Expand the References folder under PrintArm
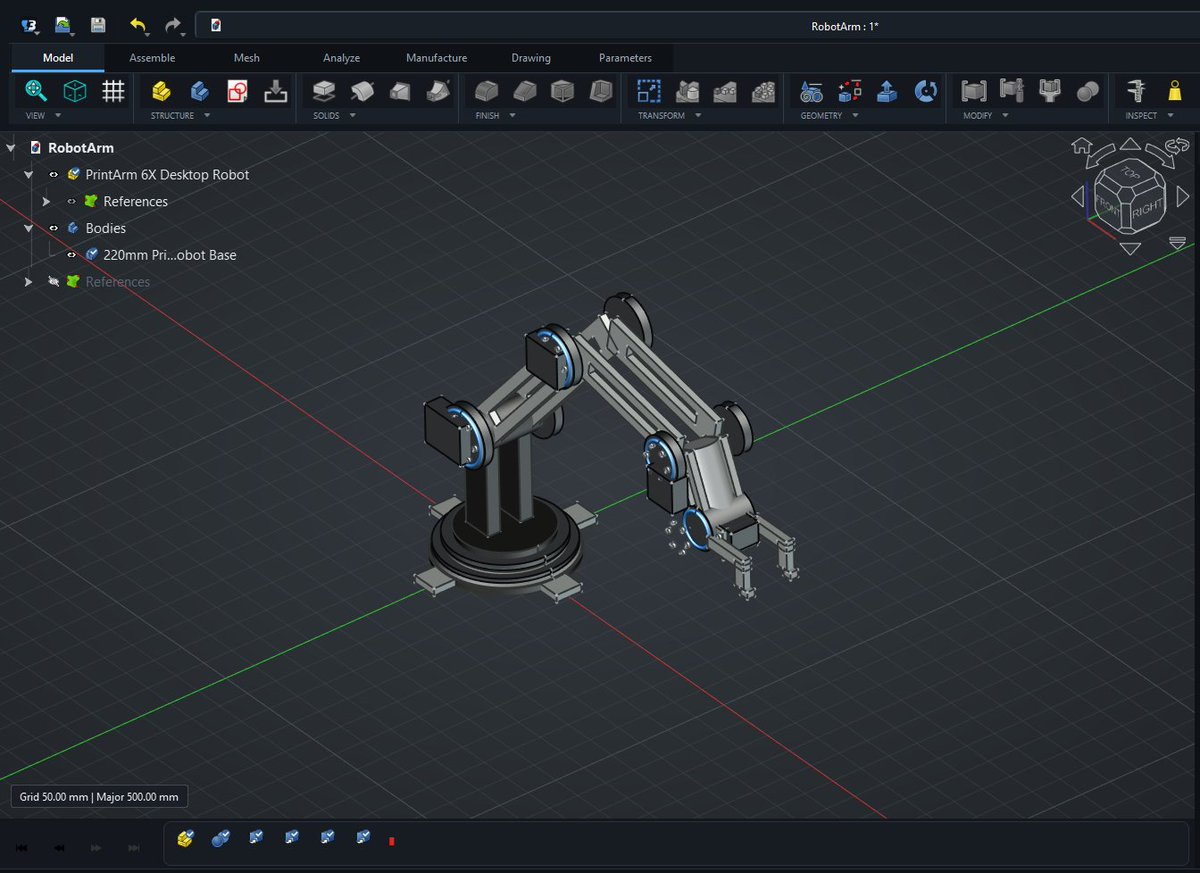This screenshot has width=1200, height=873. [x=46, y=202]
